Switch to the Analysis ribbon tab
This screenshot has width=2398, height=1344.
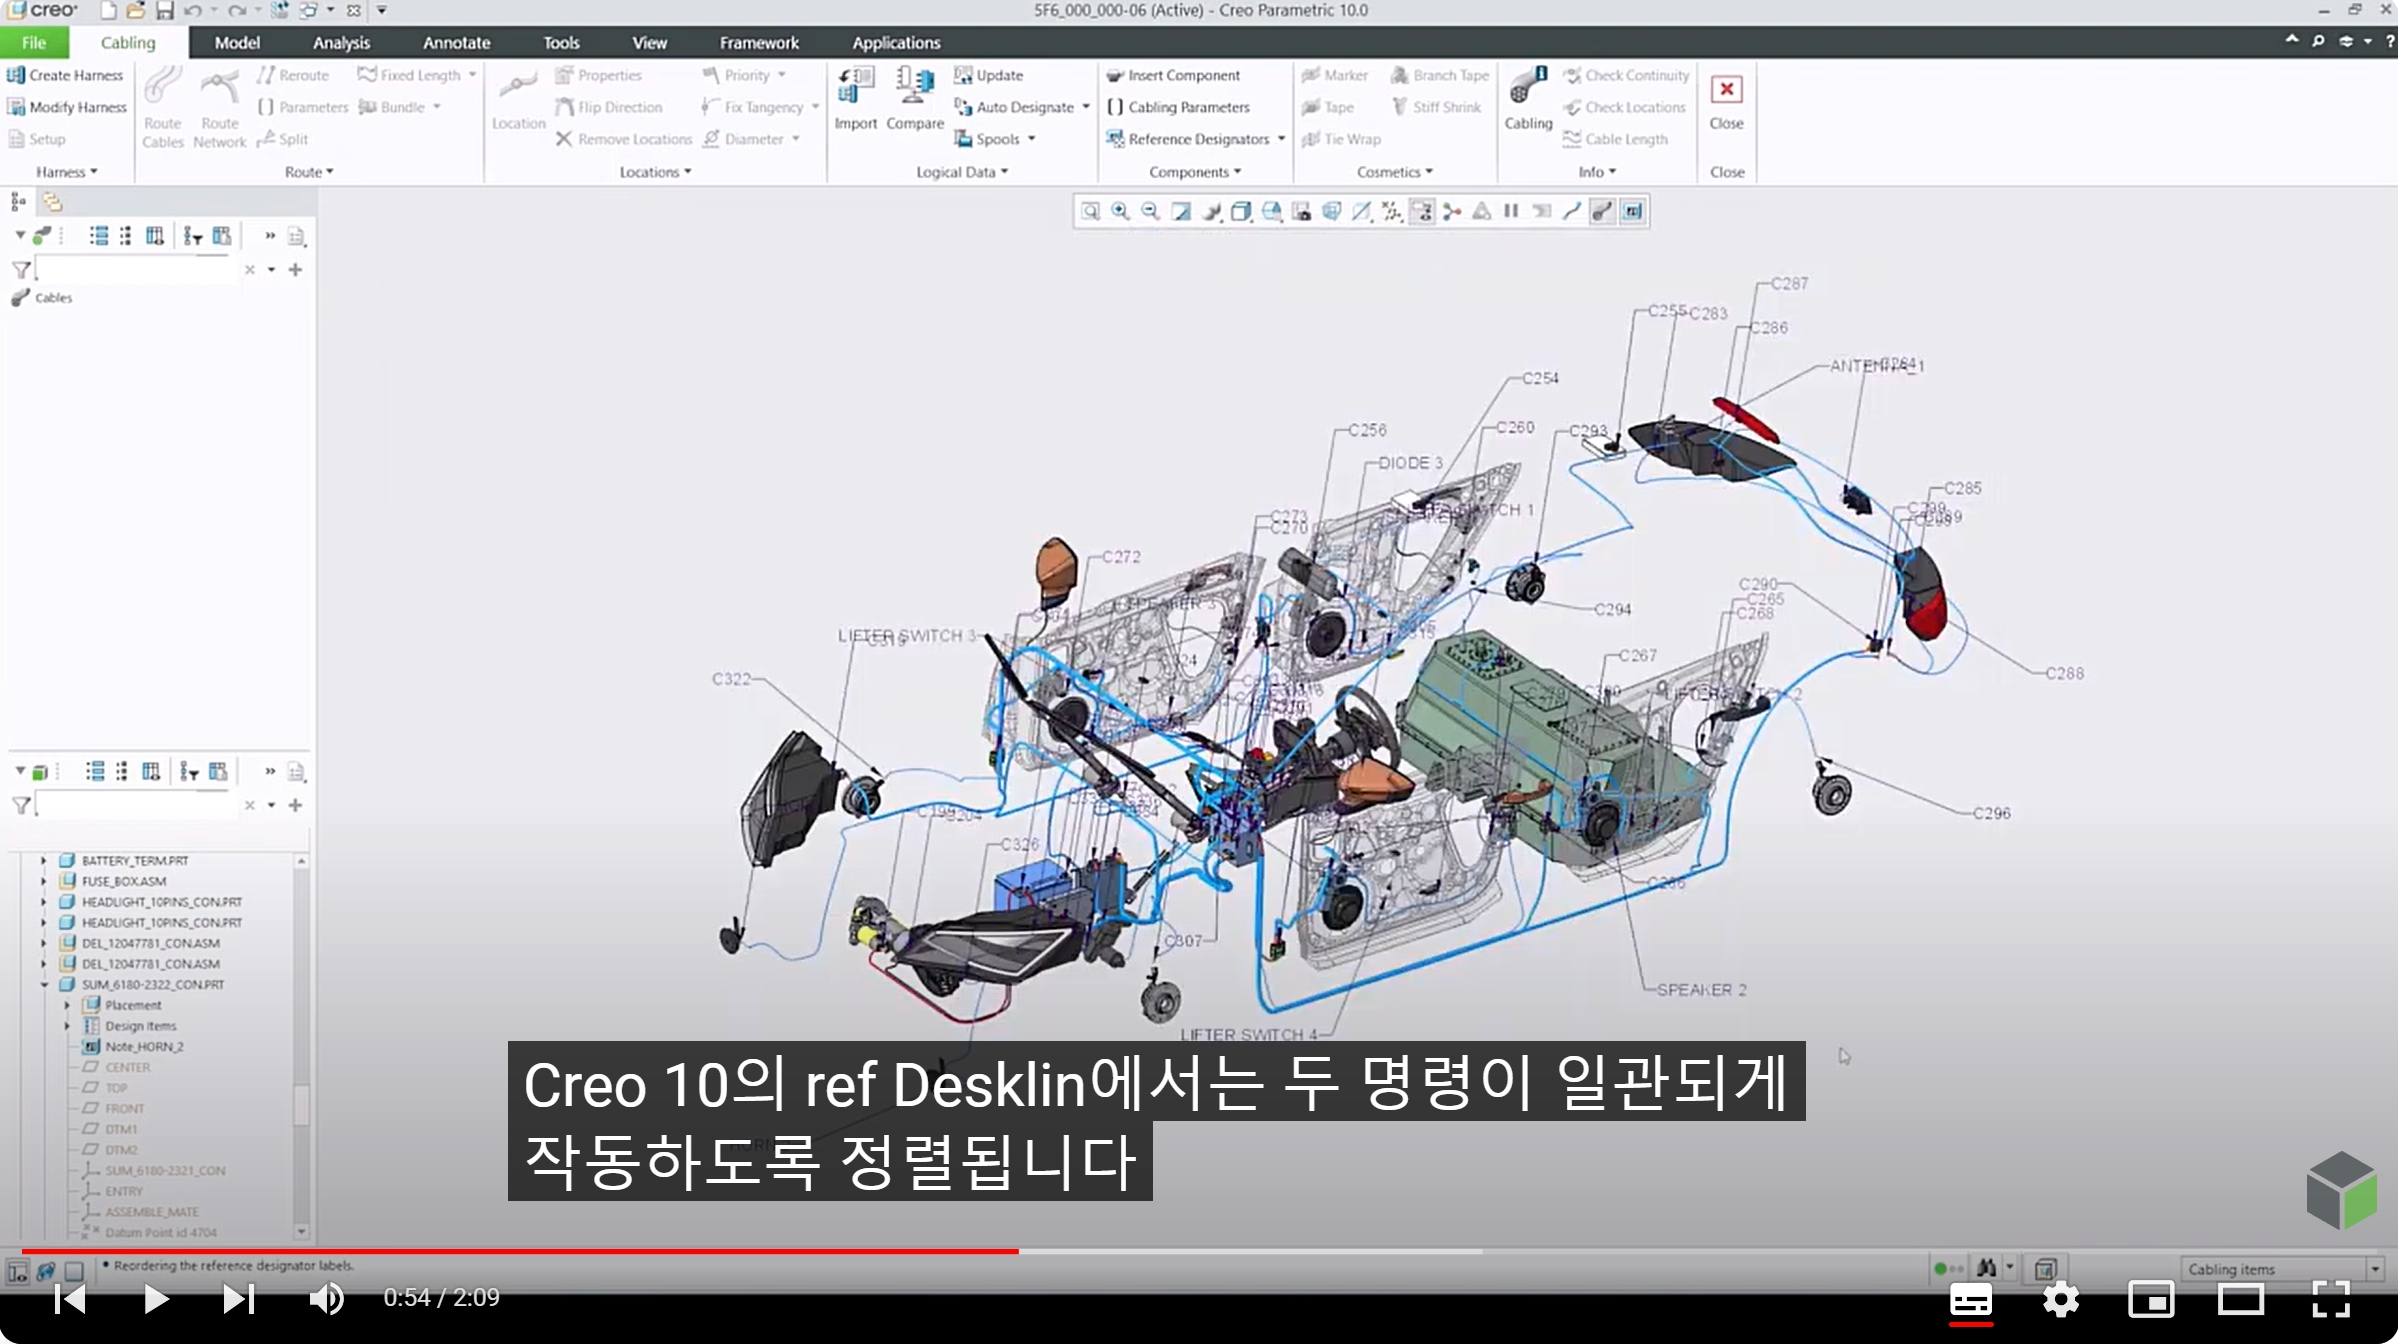coord(341,42)
